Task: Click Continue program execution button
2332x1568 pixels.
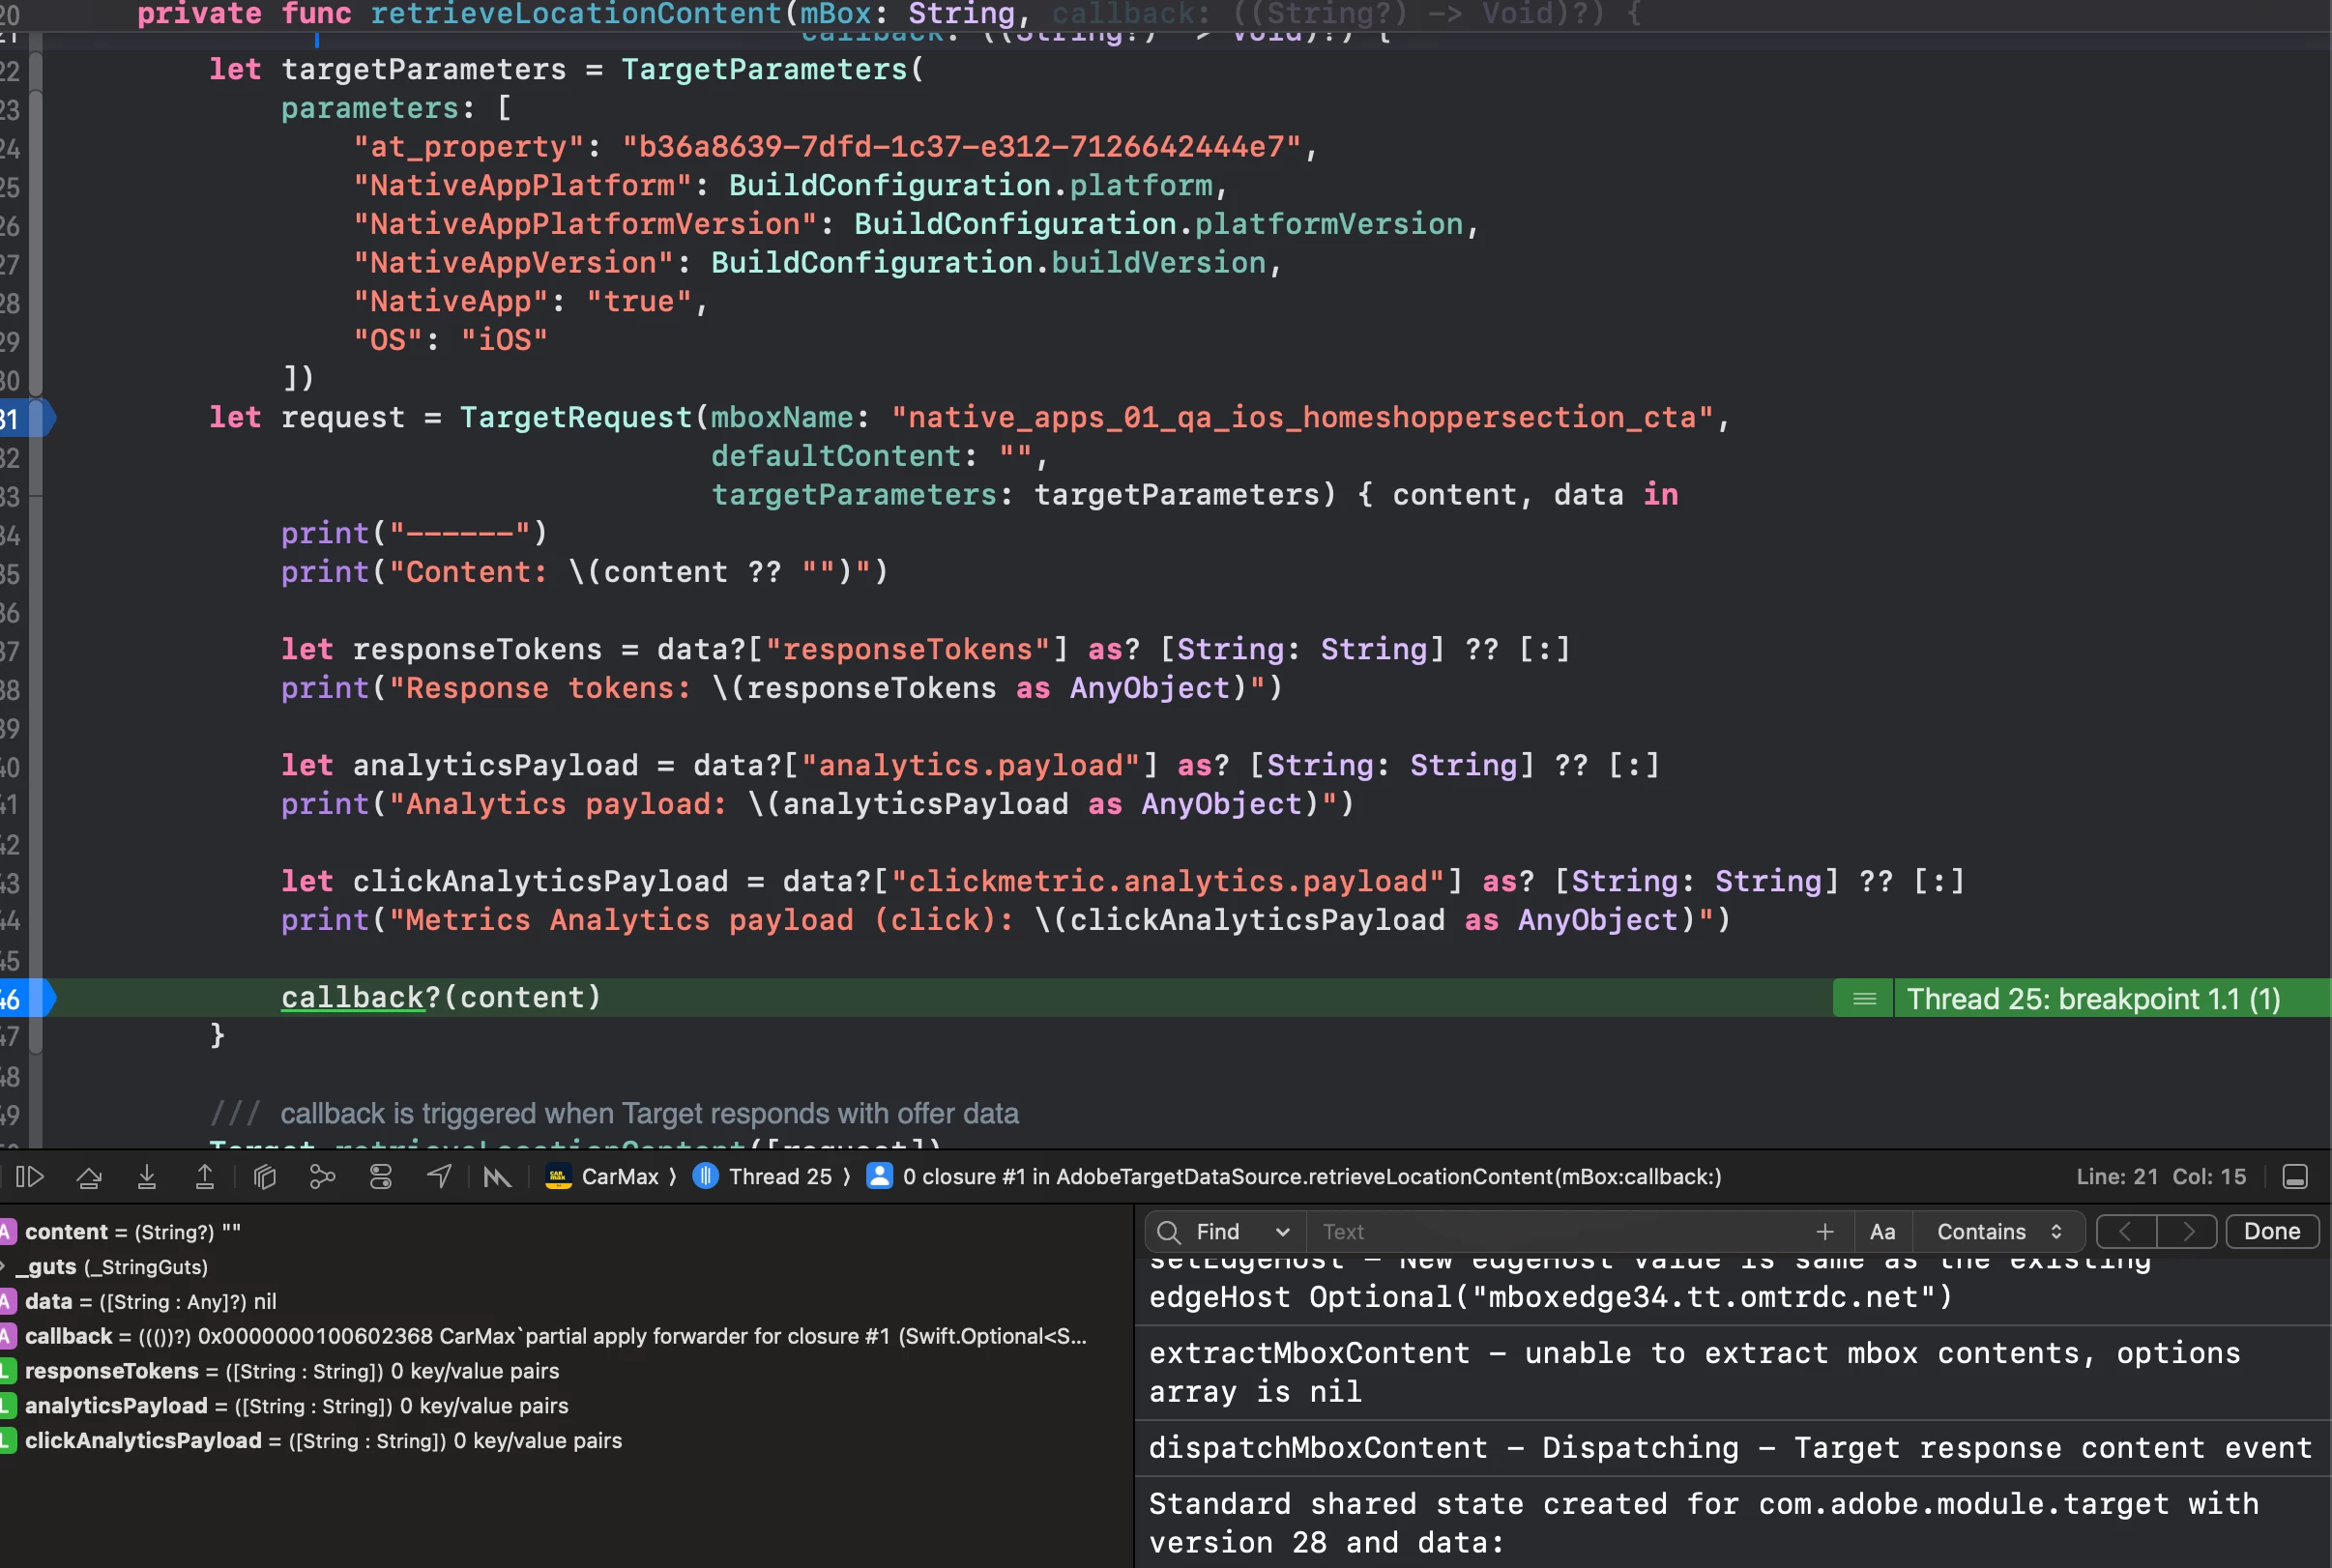Action: click(30, 1177)
